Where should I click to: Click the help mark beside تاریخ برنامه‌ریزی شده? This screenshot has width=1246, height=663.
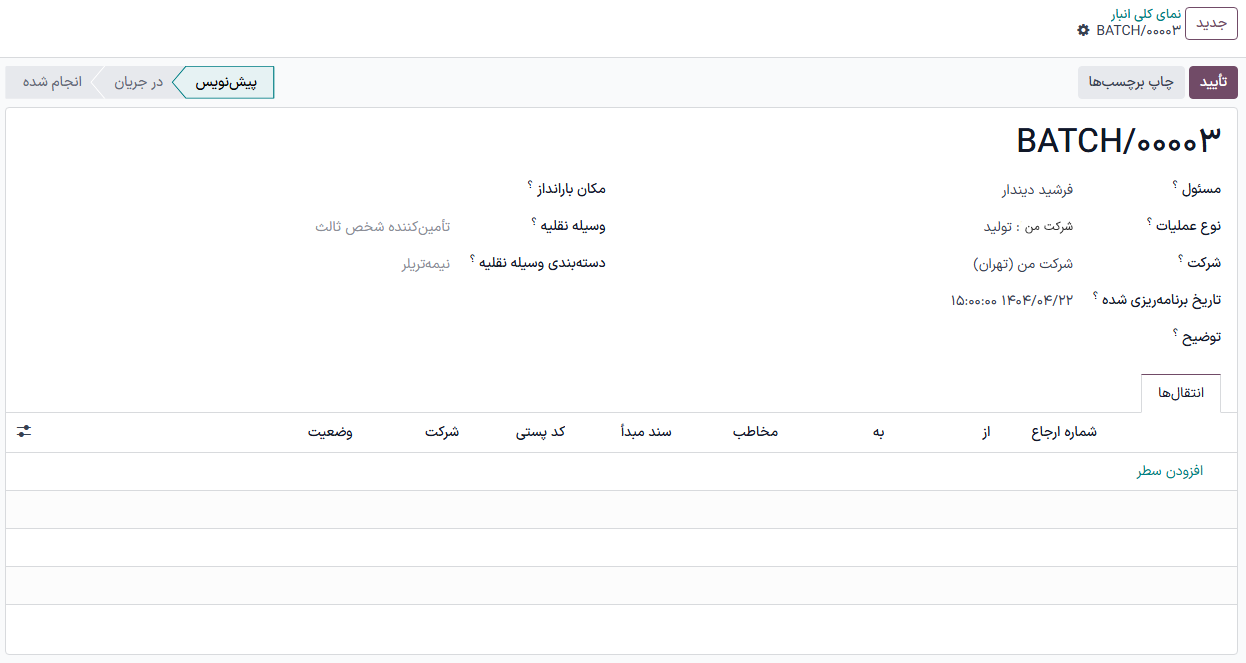pyautogui.click(x=1096, y=296)
